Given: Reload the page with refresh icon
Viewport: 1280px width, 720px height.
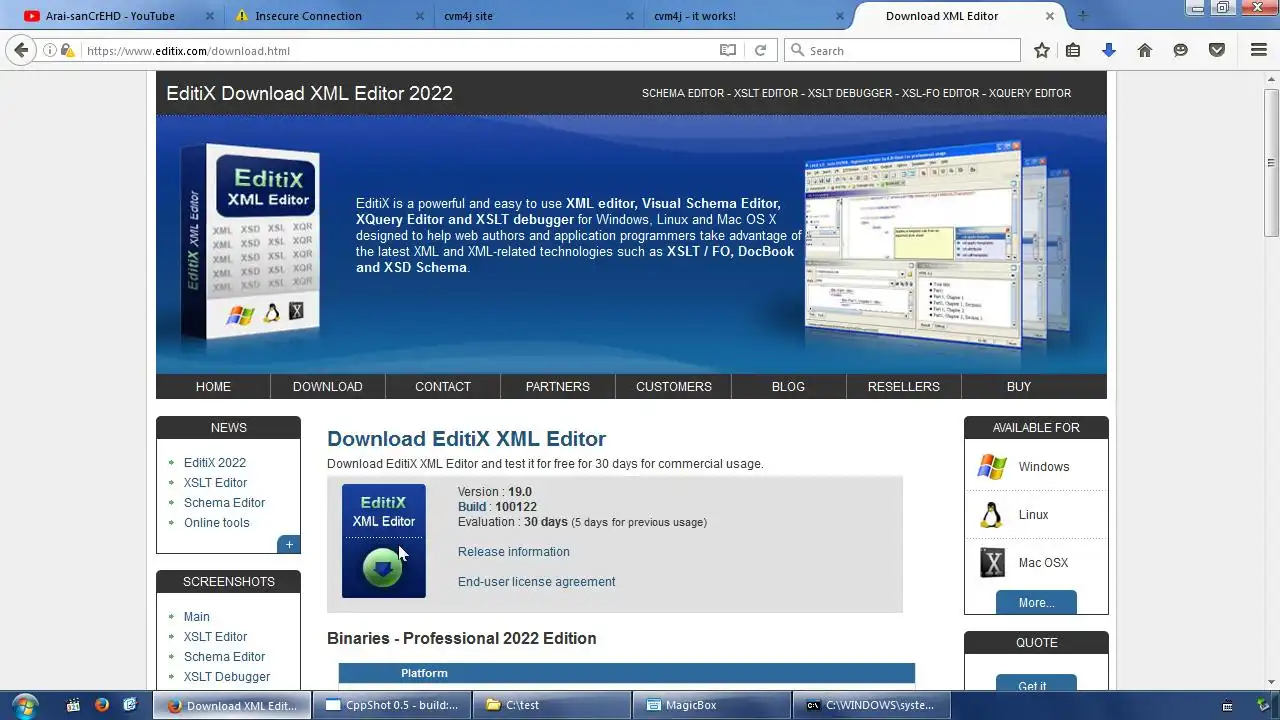Looking at the screenshot, I should [760, 50].
